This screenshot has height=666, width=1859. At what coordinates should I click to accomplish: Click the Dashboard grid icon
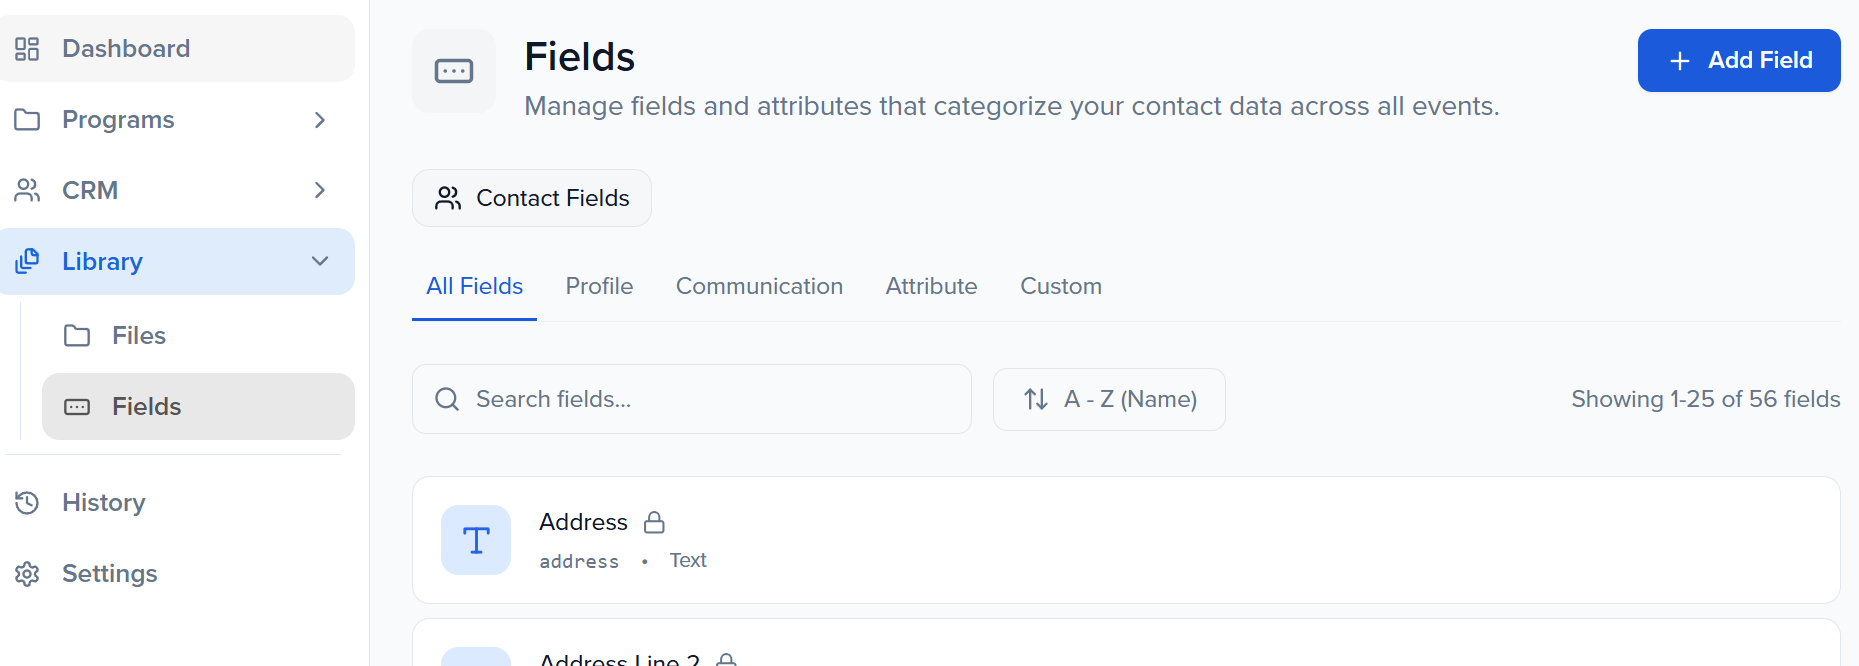[x=27, y=49]
